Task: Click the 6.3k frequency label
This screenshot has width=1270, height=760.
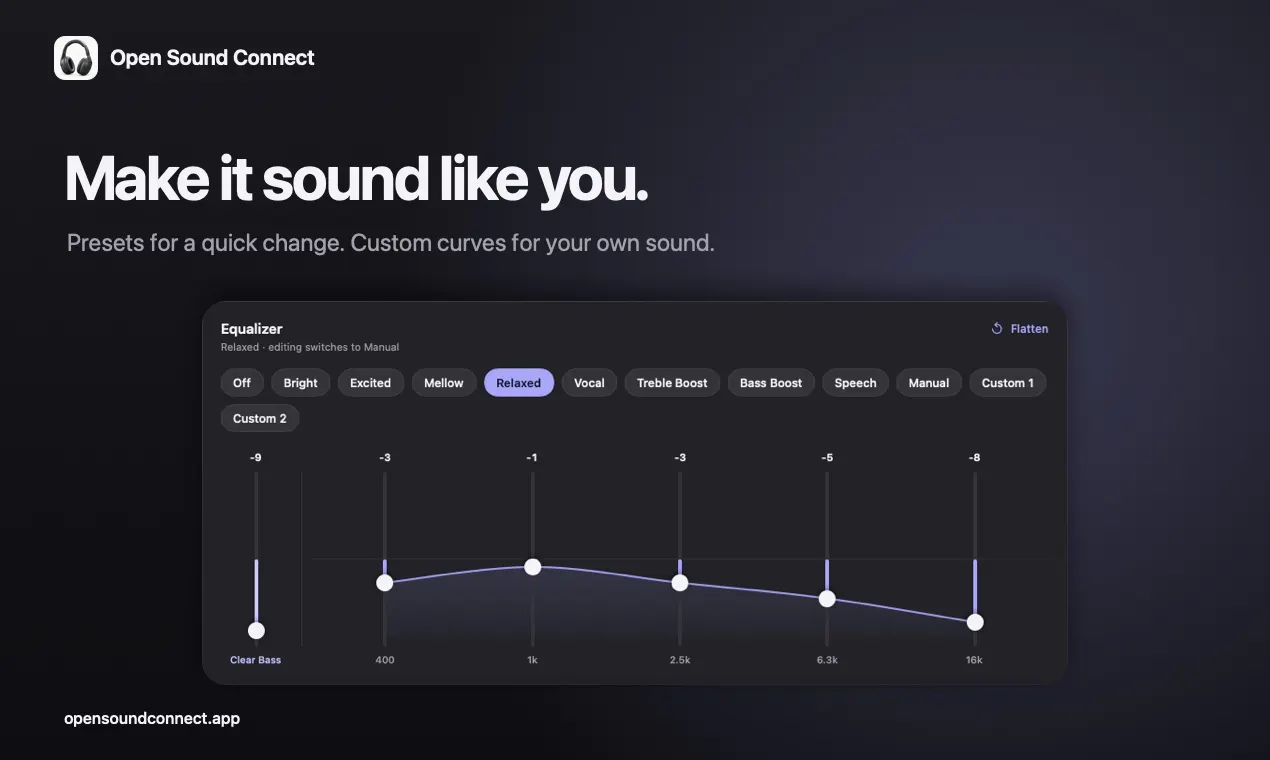Action: point(827,660)
